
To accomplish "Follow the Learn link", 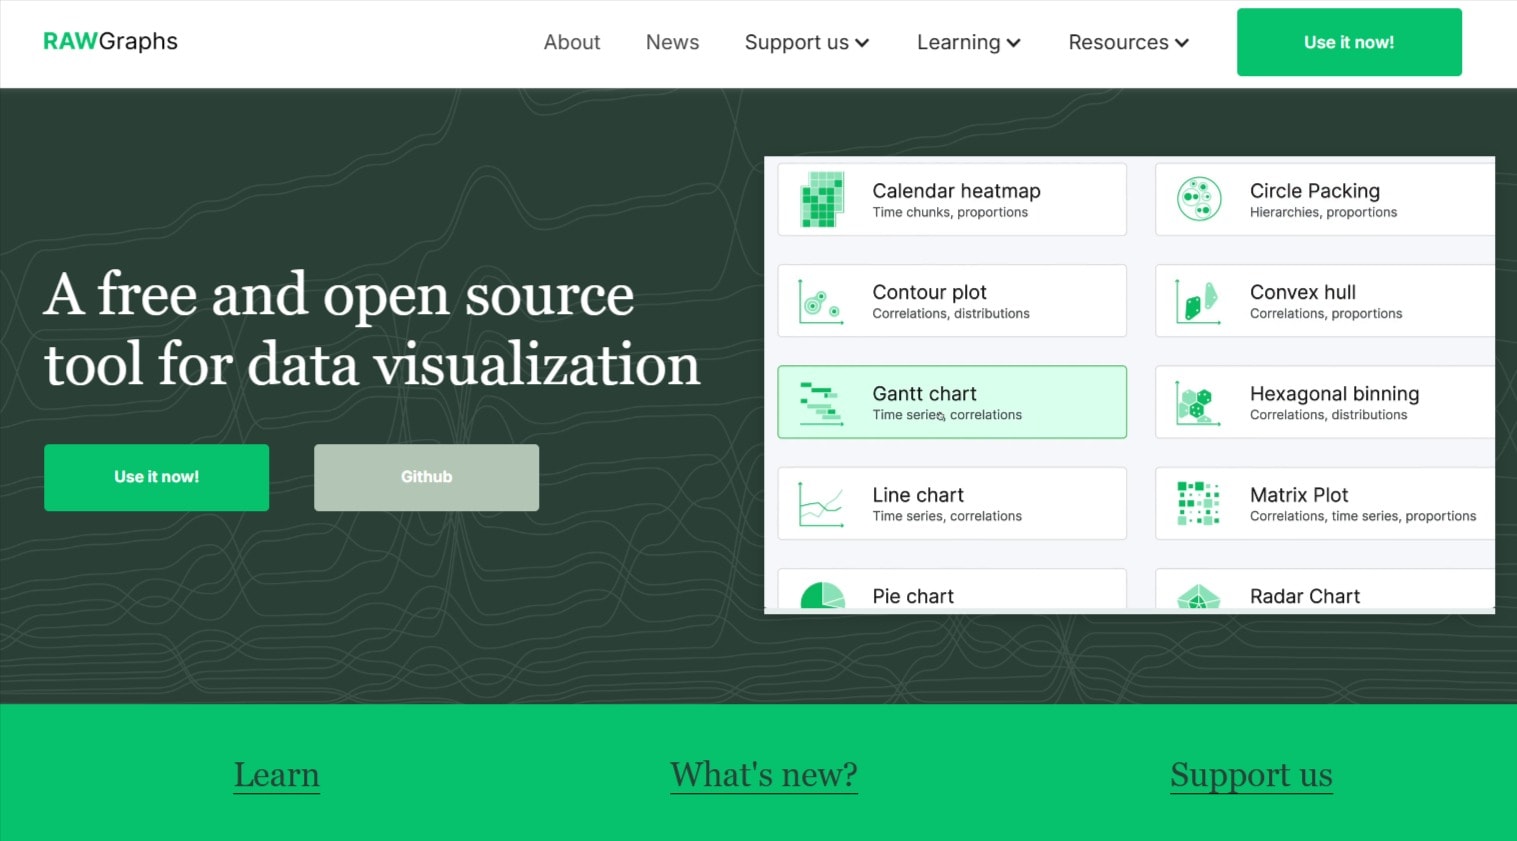I will (x=277, y=775).
